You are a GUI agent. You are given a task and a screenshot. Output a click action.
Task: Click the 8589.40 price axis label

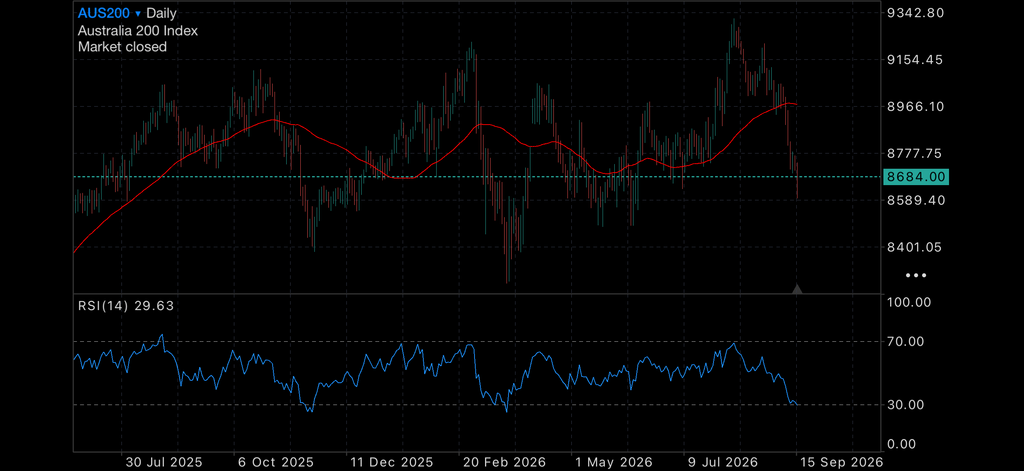pyautogui.click(x=916, y=200)
